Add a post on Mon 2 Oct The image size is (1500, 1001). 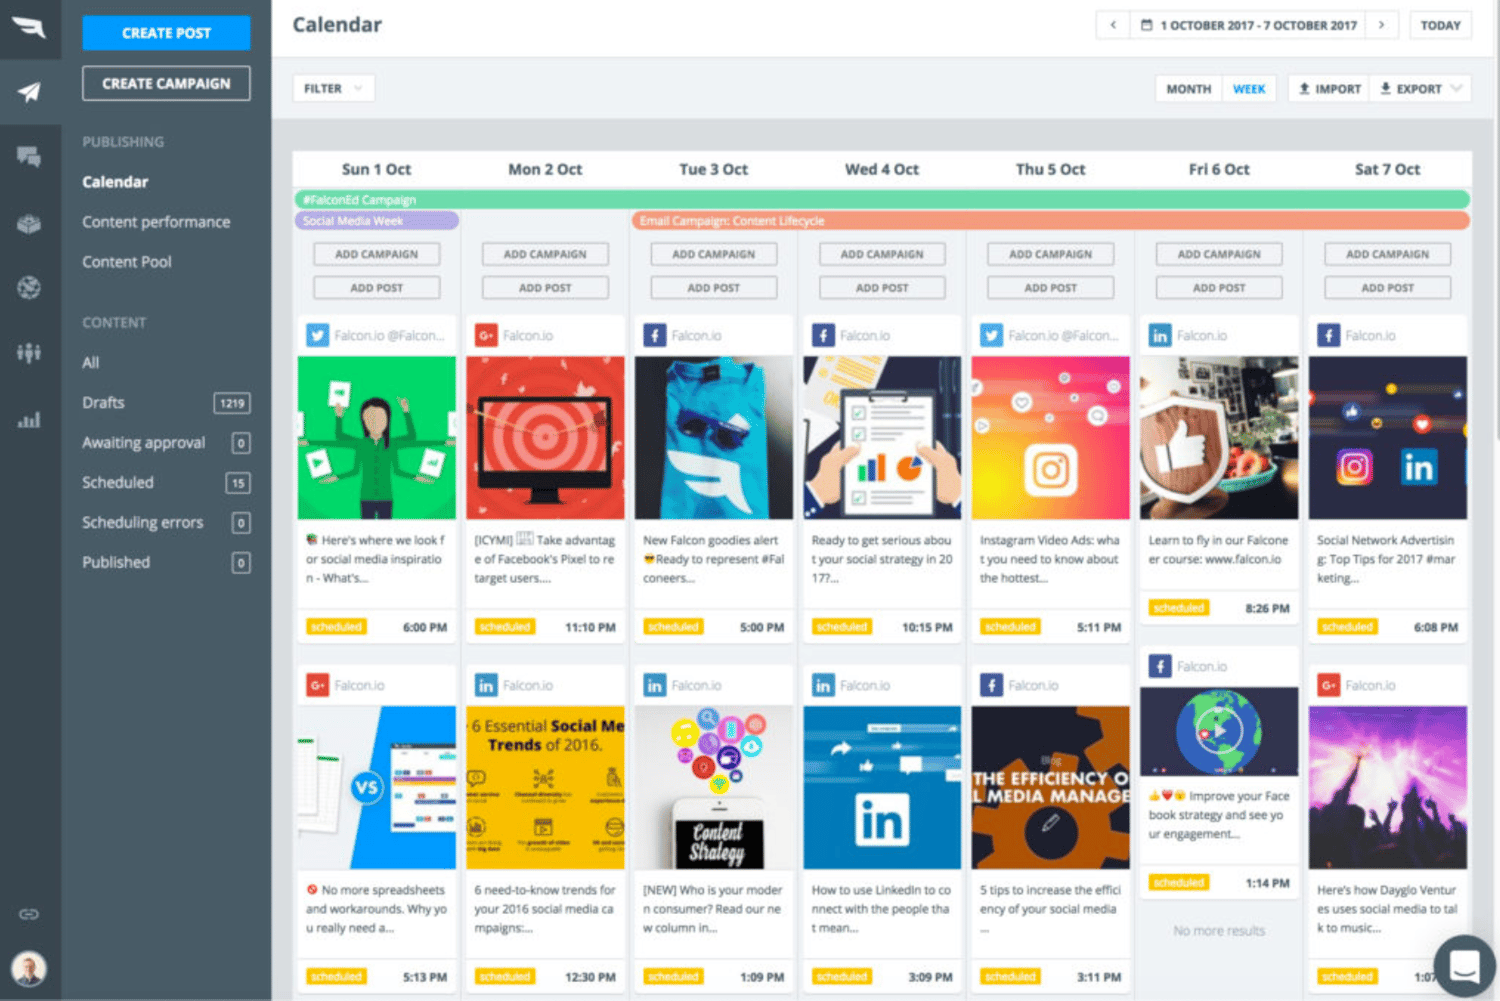[x=545, y=288]
